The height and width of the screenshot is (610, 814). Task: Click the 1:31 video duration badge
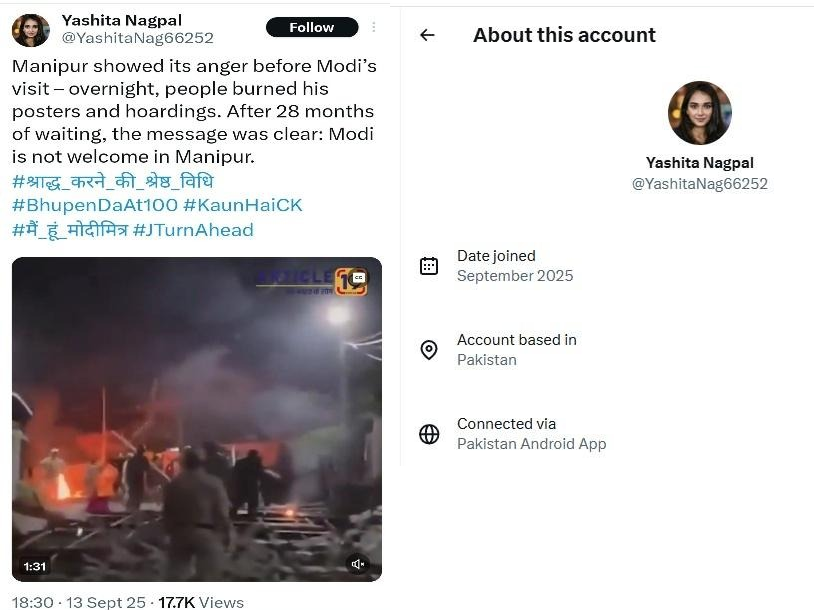pyautogui.click(x=35, y=566)
